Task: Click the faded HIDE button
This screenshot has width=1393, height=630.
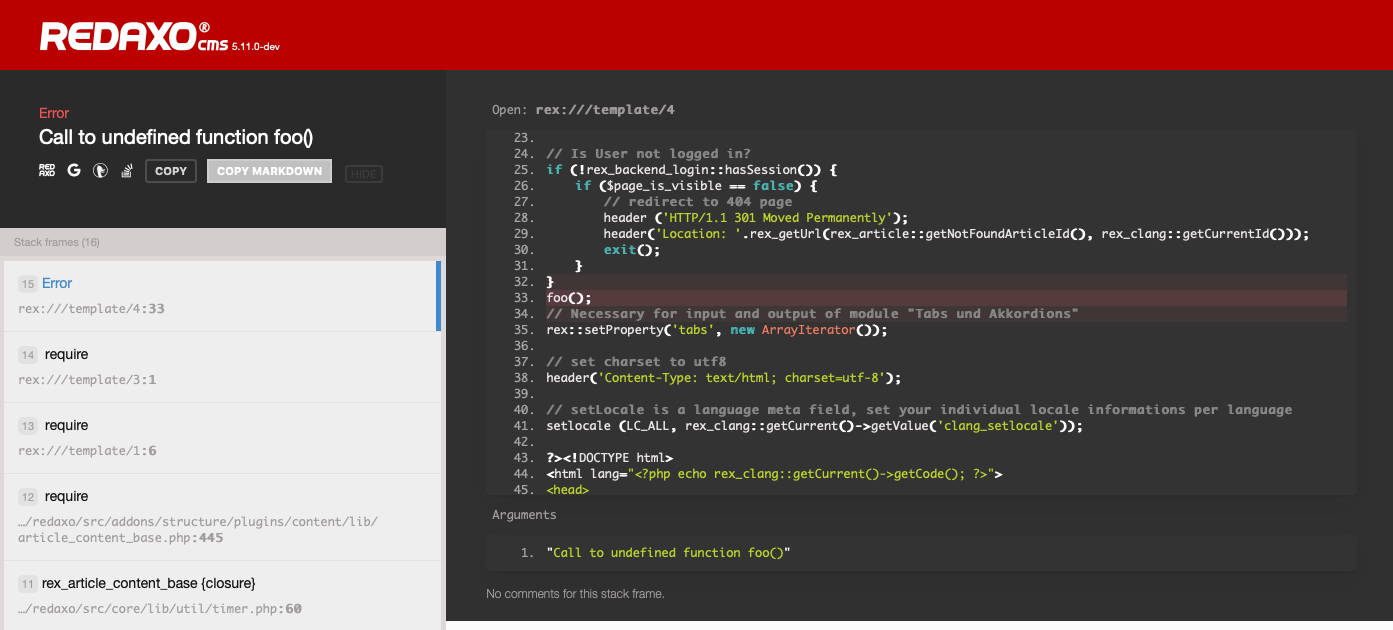Action: [364, 174]
